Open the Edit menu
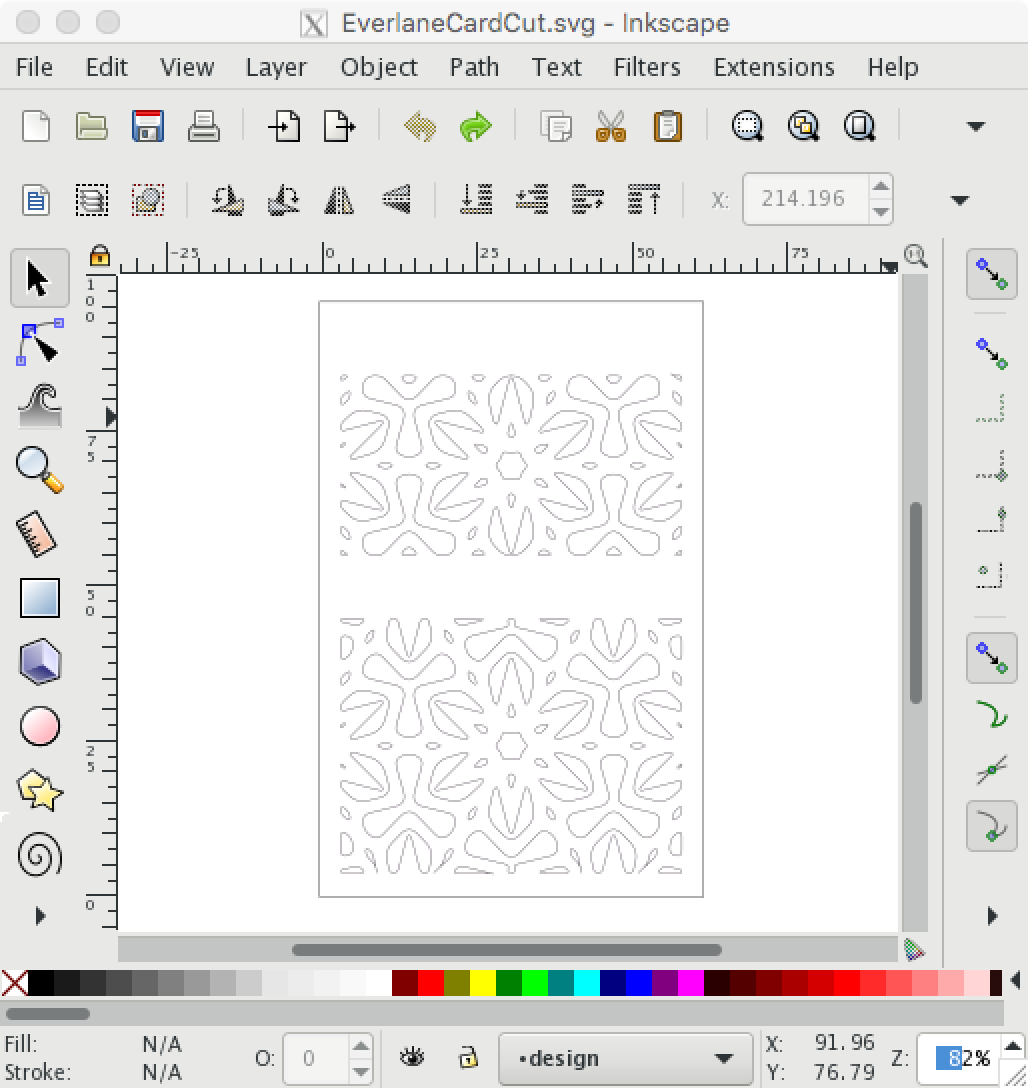Screen dimensions: 1028x1088 tap(107, 67)
